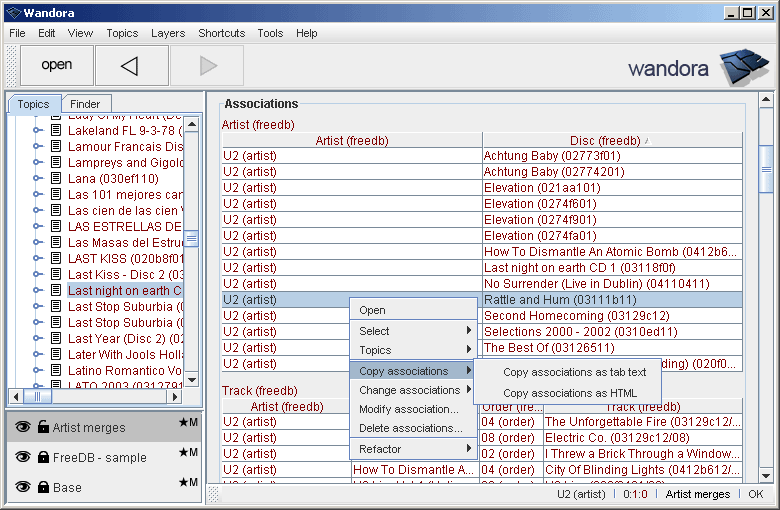The height and width of the screenshot is (510, 780).
Task: Click the closed lock icon on FreeDB - sample layer
Action: tap(43, 457)
